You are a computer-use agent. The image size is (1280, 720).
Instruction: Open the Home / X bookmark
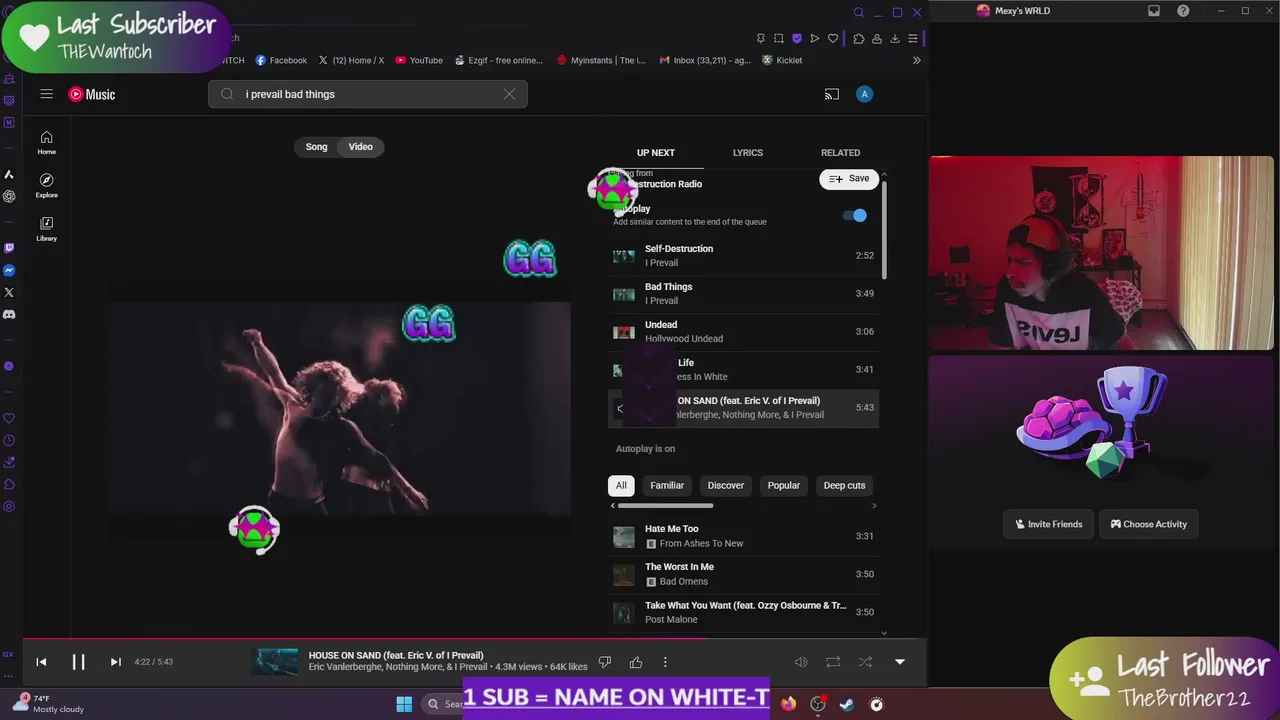351,60
